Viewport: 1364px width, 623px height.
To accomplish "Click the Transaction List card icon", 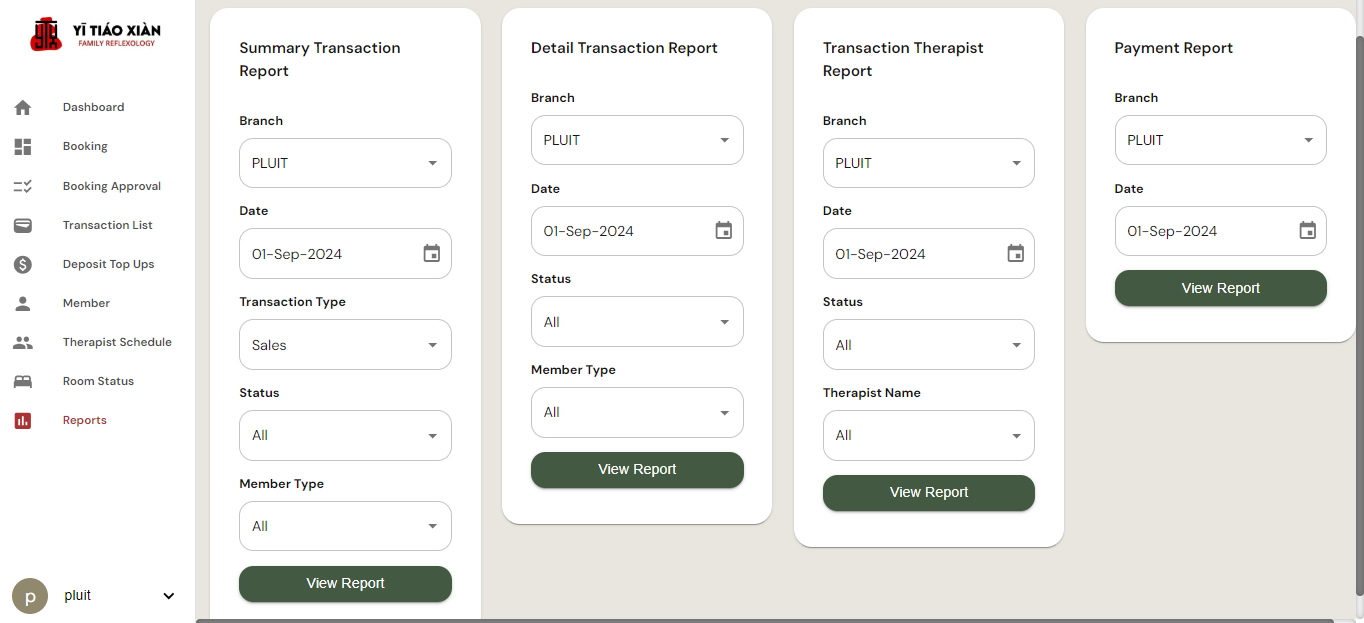I will click(23, 225).
